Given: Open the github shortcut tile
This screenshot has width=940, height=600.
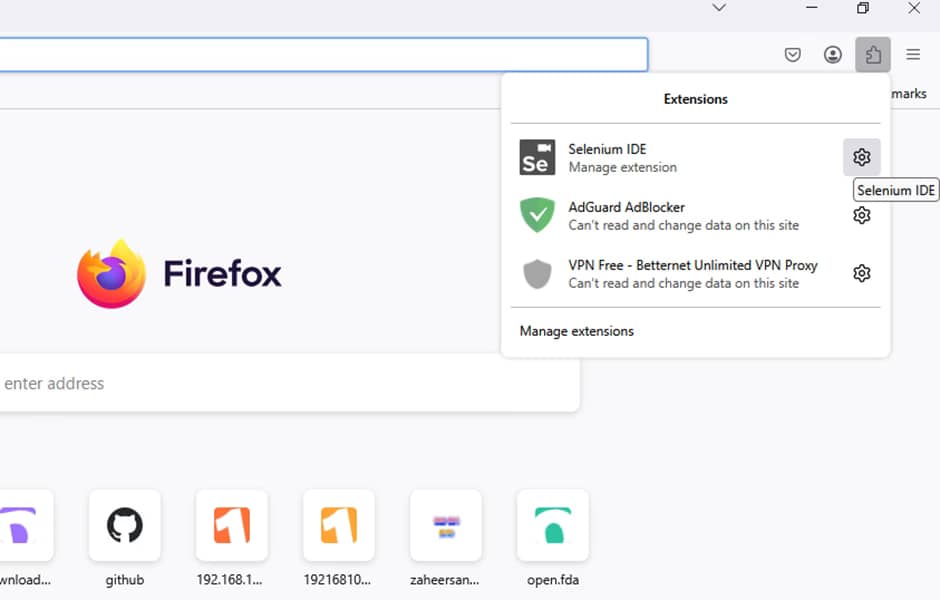Looking at the screenshot, I should coord(125,526).
